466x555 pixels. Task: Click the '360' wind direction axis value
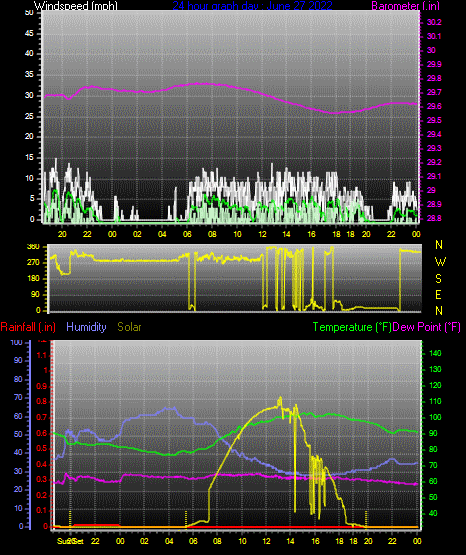point(33,247)
